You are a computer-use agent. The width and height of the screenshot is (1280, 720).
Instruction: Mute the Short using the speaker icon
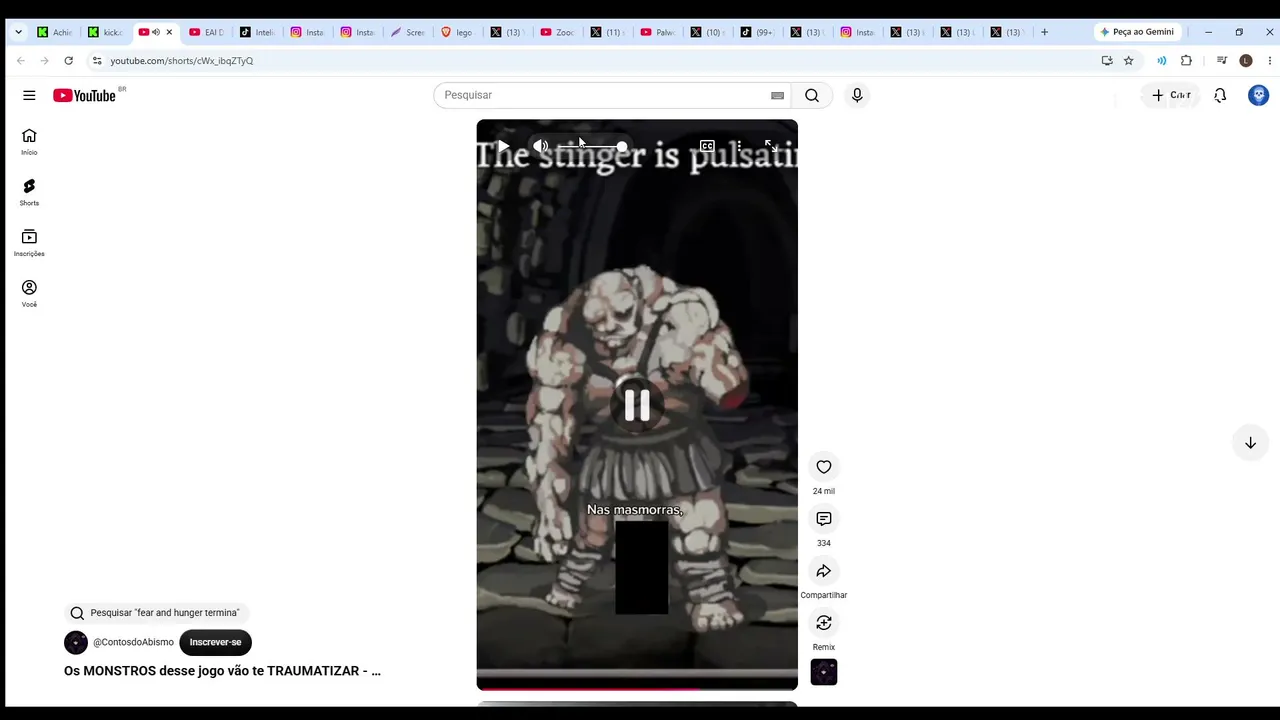click(x=541, y=146)
